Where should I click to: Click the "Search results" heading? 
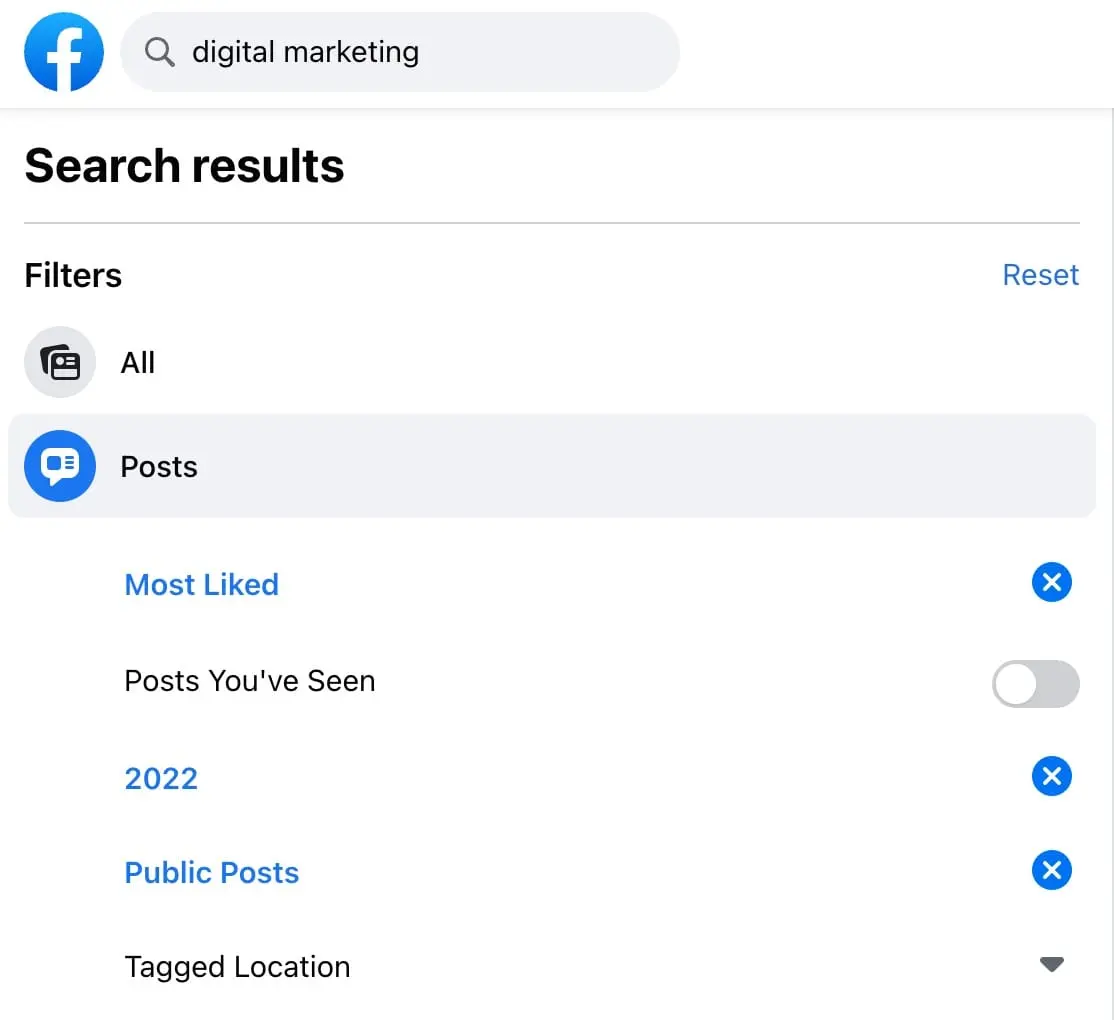pos(184,166)
